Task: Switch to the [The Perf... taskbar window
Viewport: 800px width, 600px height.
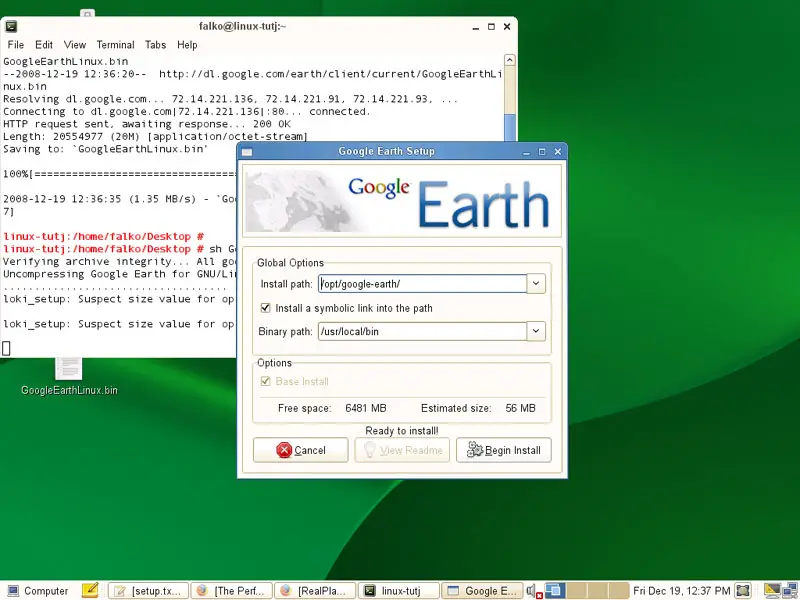Action: coord(232,591)
